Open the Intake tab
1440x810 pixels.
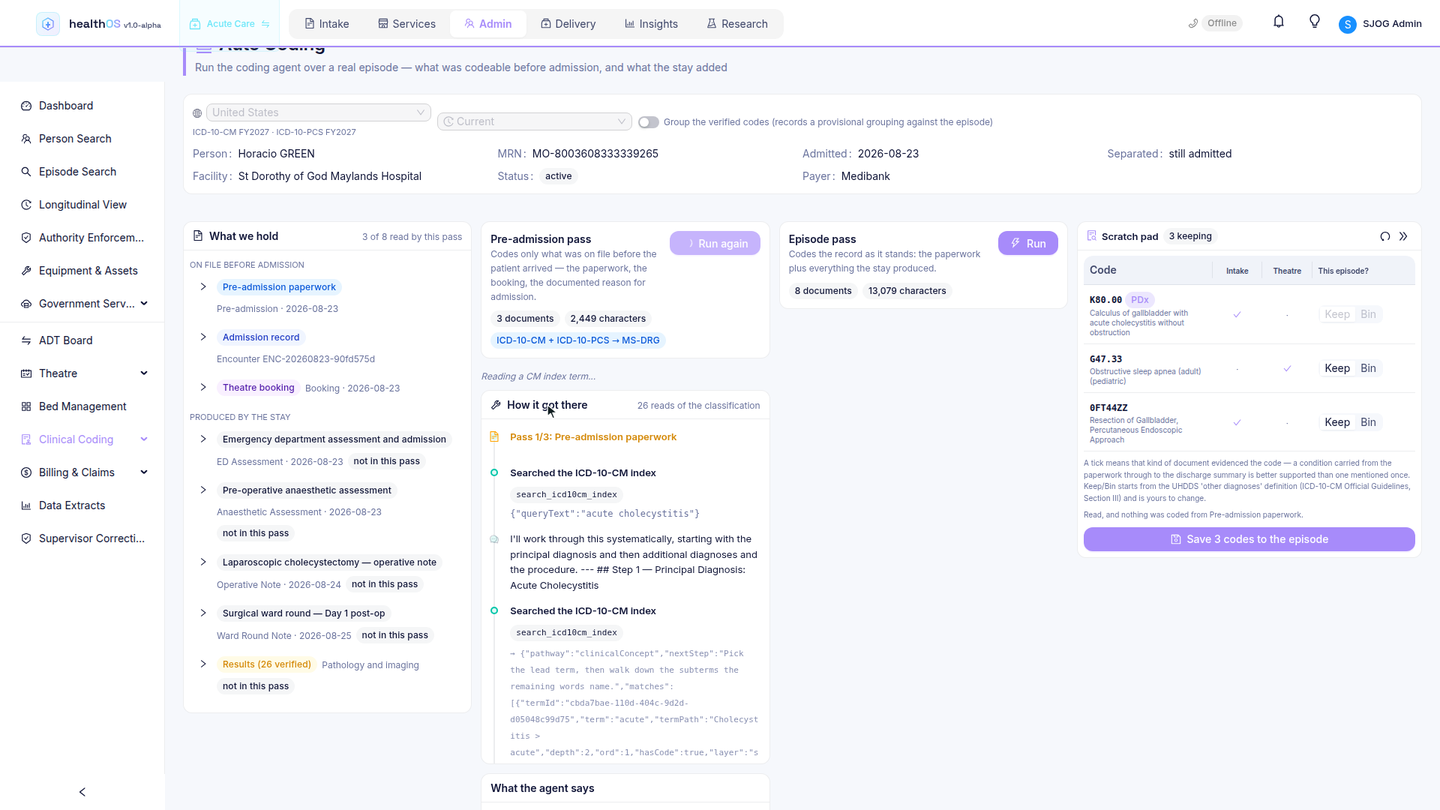327,24
